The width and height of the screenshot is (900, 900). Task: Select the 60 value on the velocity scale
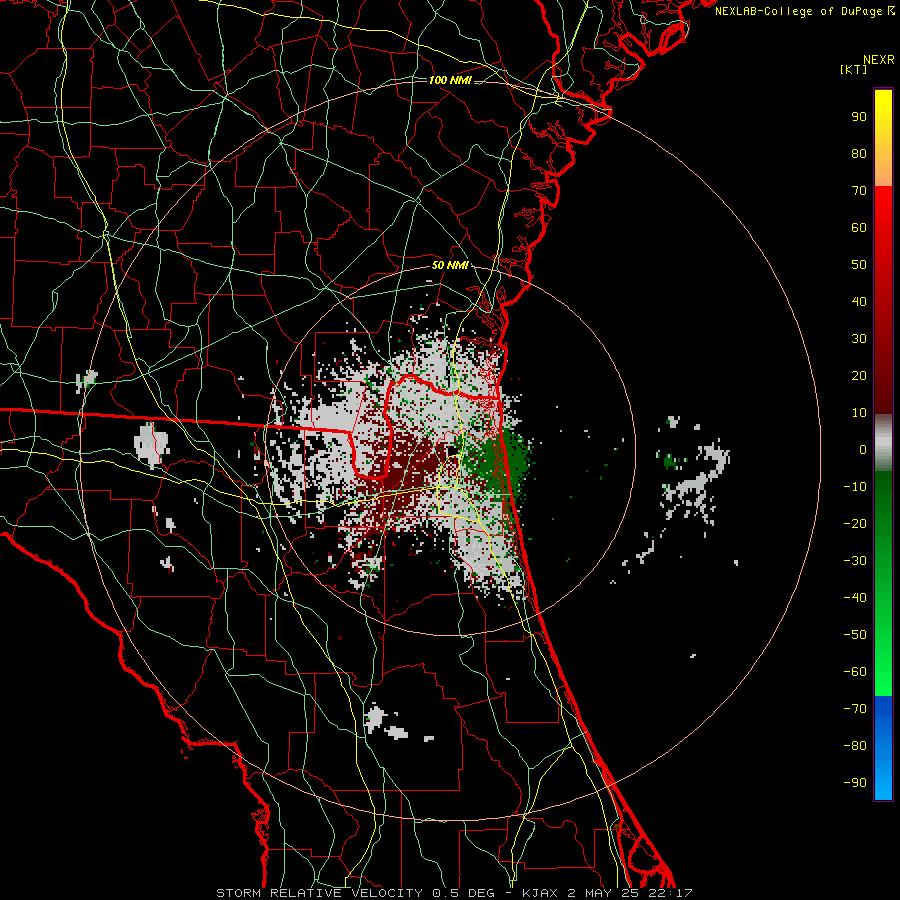point(859,227)
